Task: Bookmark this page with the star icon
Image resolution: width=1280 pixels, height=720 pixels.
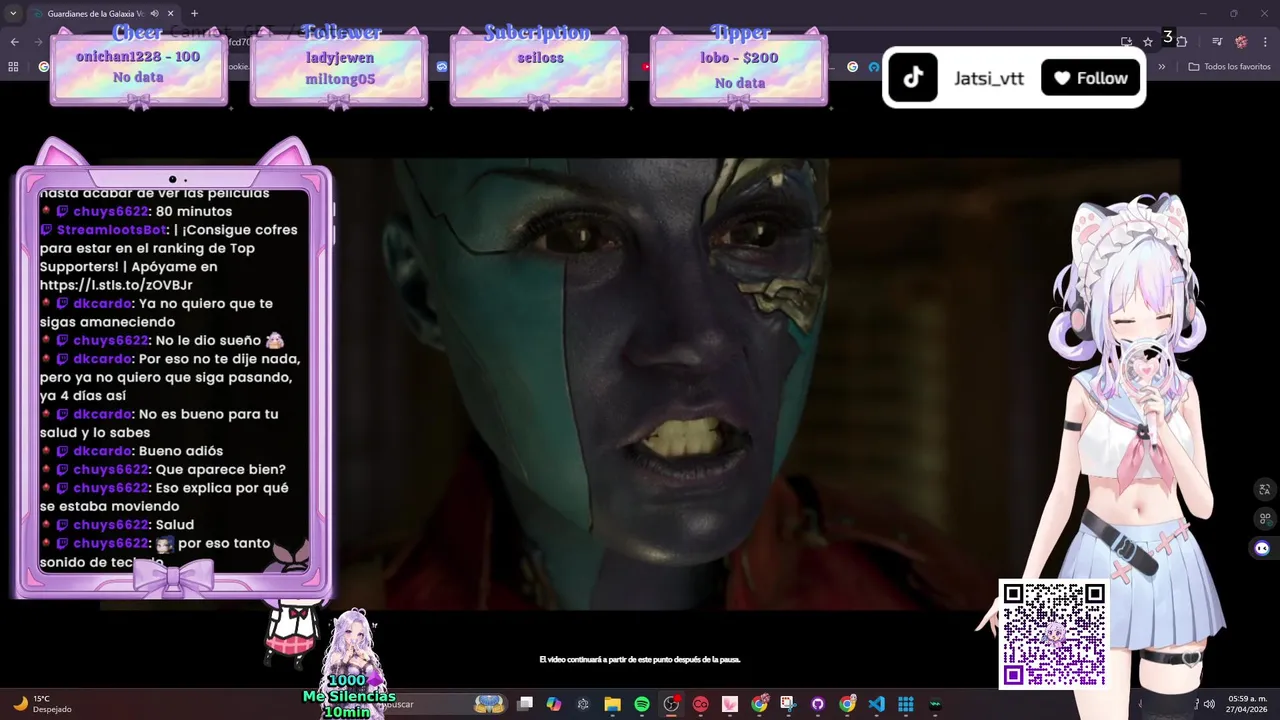Action: coord(1148,41)
